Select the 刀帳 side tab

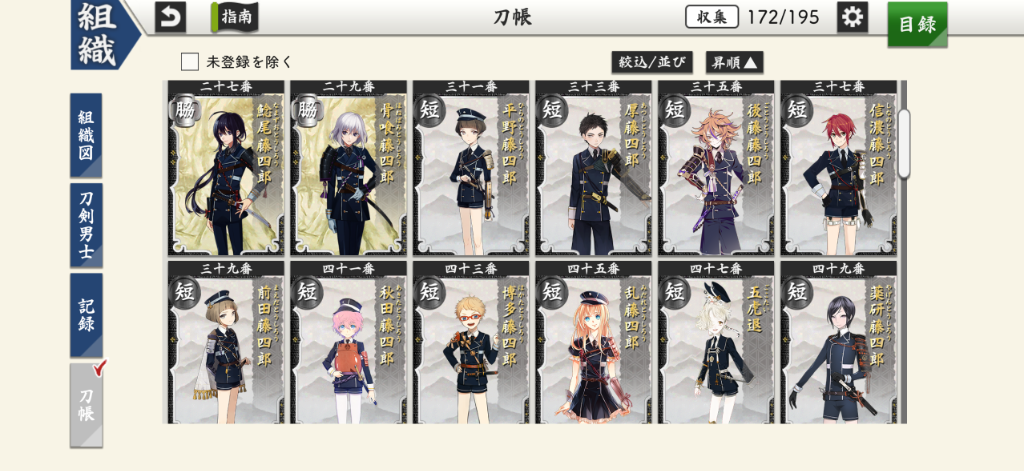point(86,405)
